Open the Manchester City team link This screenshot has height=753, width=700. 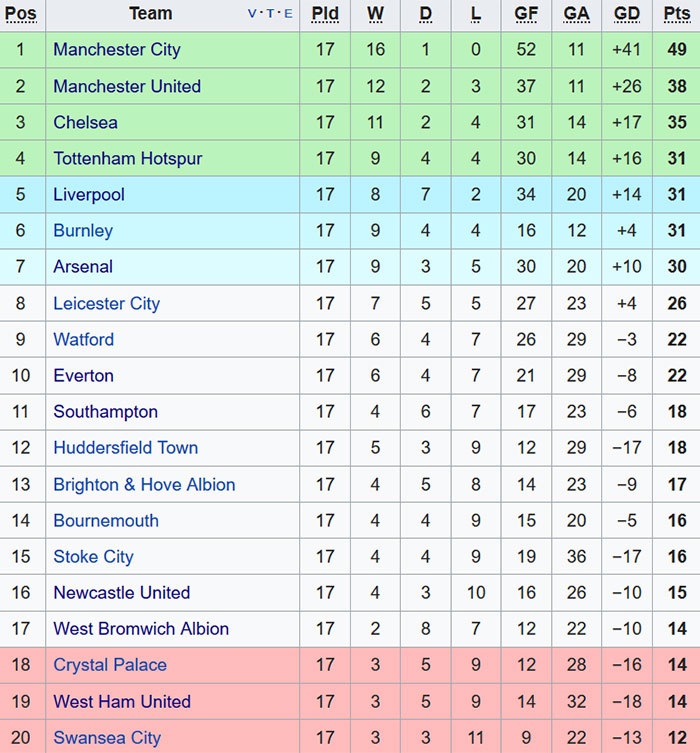click(x=117, y=50)
